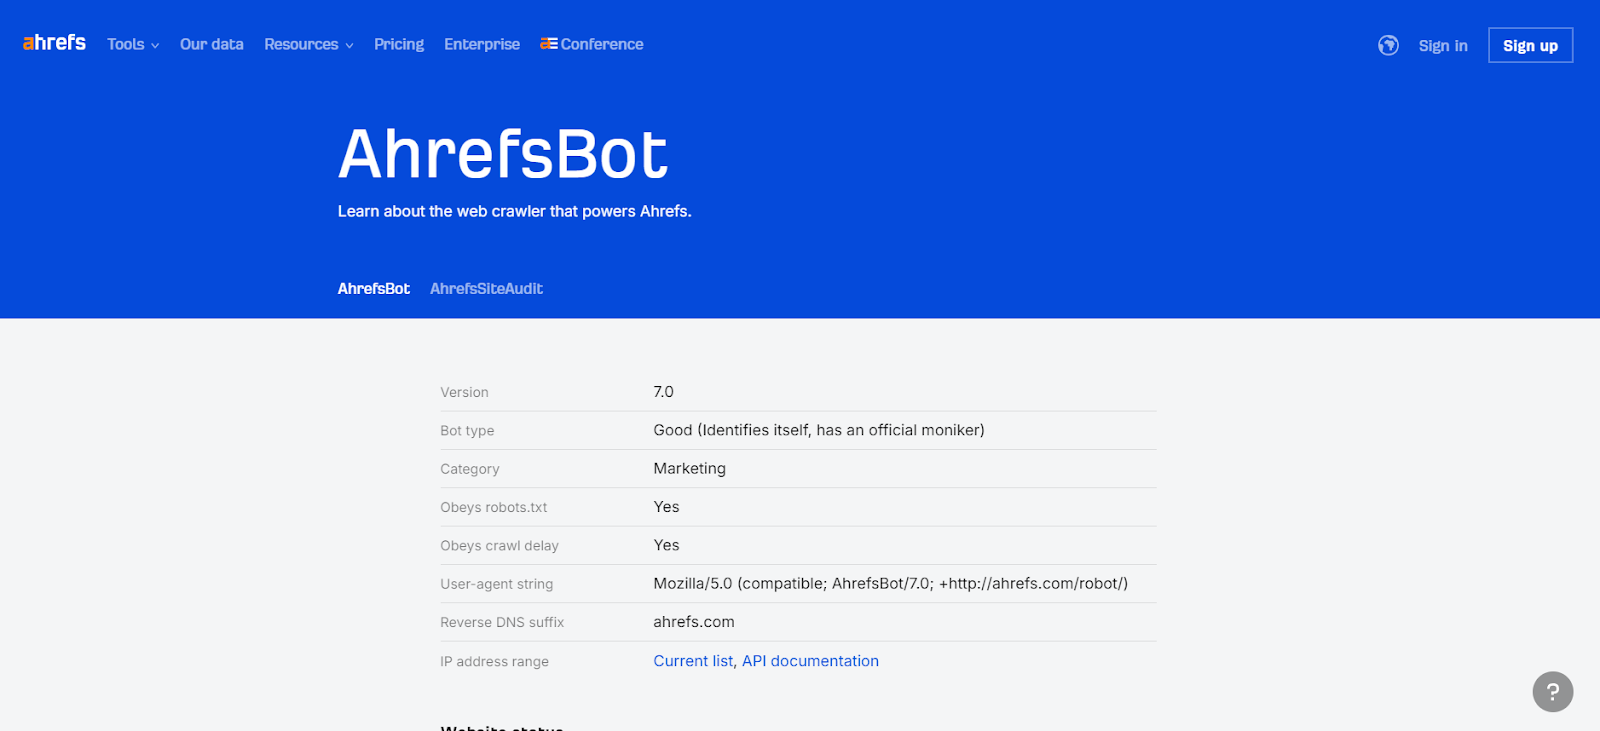Click the 'Obeys crawl delay' label
This screenshot has height=731, width=1600.
coord(500,546)
